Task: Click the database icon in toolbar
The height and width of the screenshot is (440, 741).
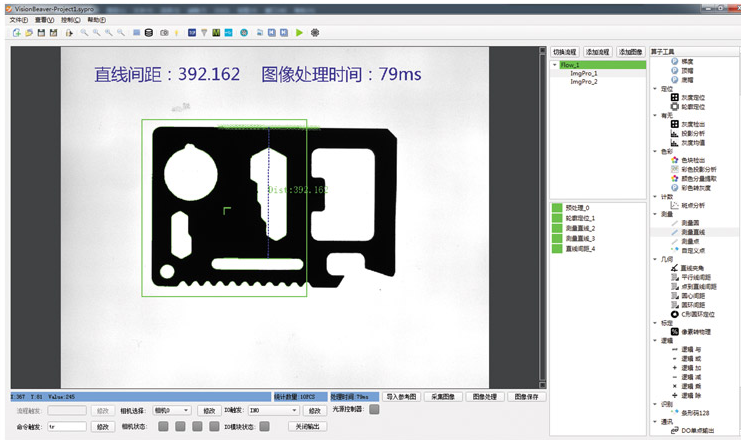Action: point(149,33)
